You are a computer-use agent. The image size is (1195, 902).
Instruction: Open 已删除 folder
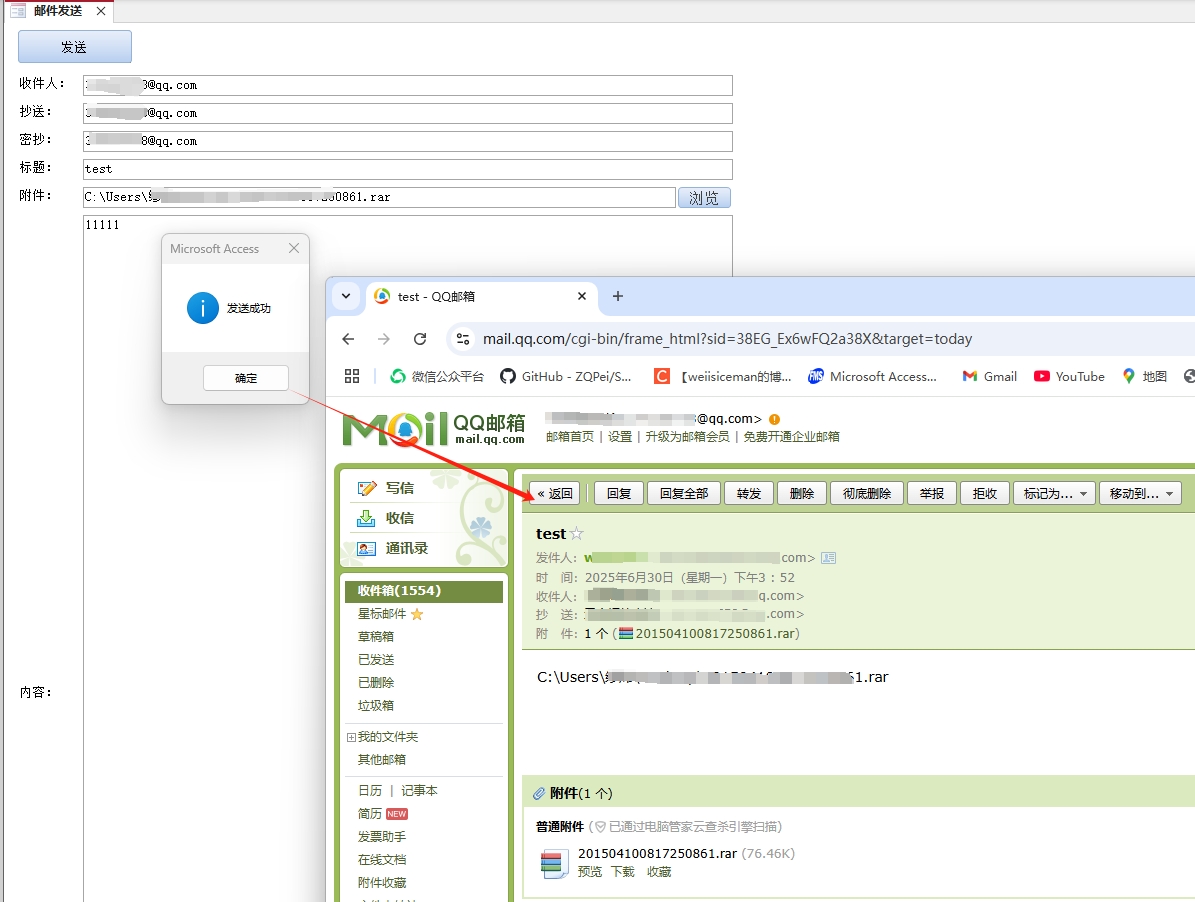[376, 683]
